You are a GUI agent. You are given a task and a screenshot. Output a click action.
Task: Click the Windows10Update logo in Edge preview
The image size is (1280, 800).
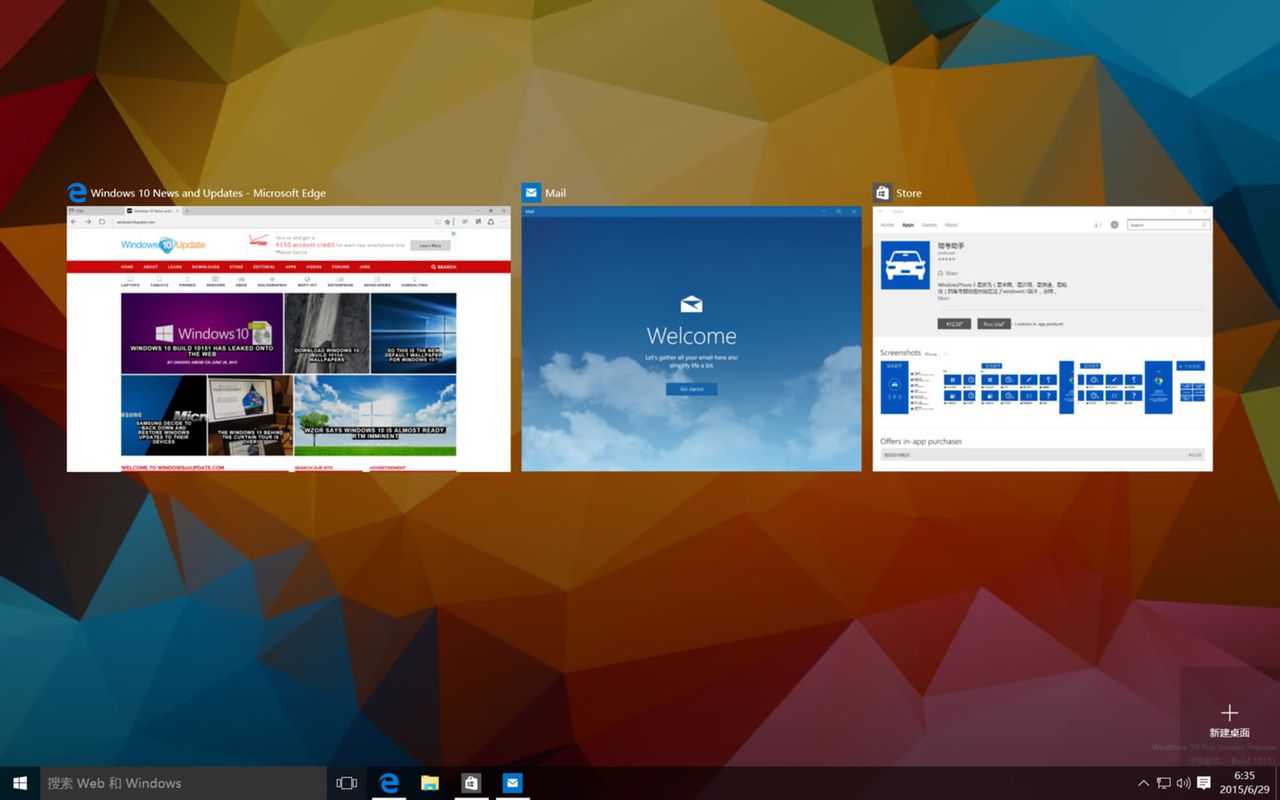[x=163, y=244]
